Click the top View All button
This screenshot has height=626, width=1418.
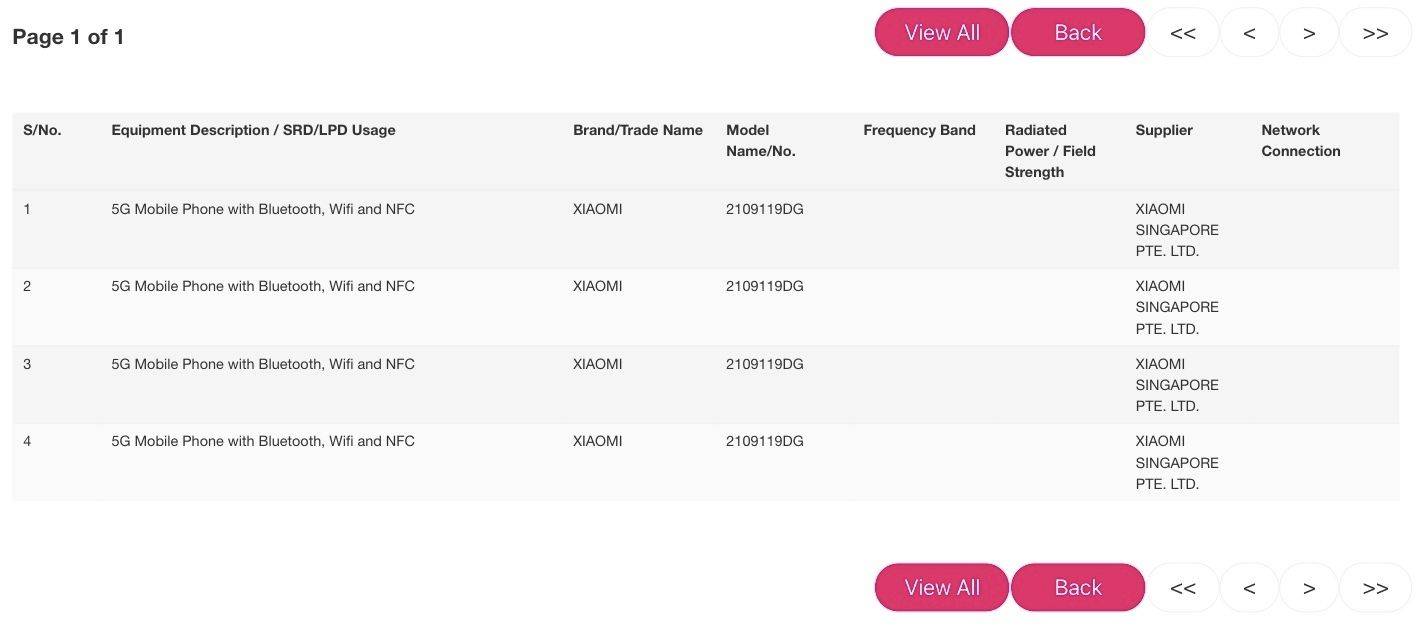(x=941, y=33)
